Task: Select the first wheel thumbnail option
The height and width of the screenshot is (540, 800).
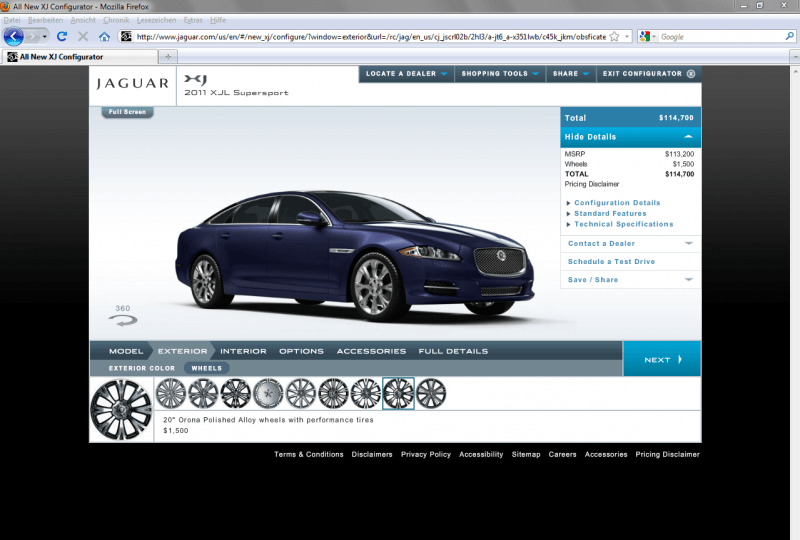Action: [x=171, y=394]
